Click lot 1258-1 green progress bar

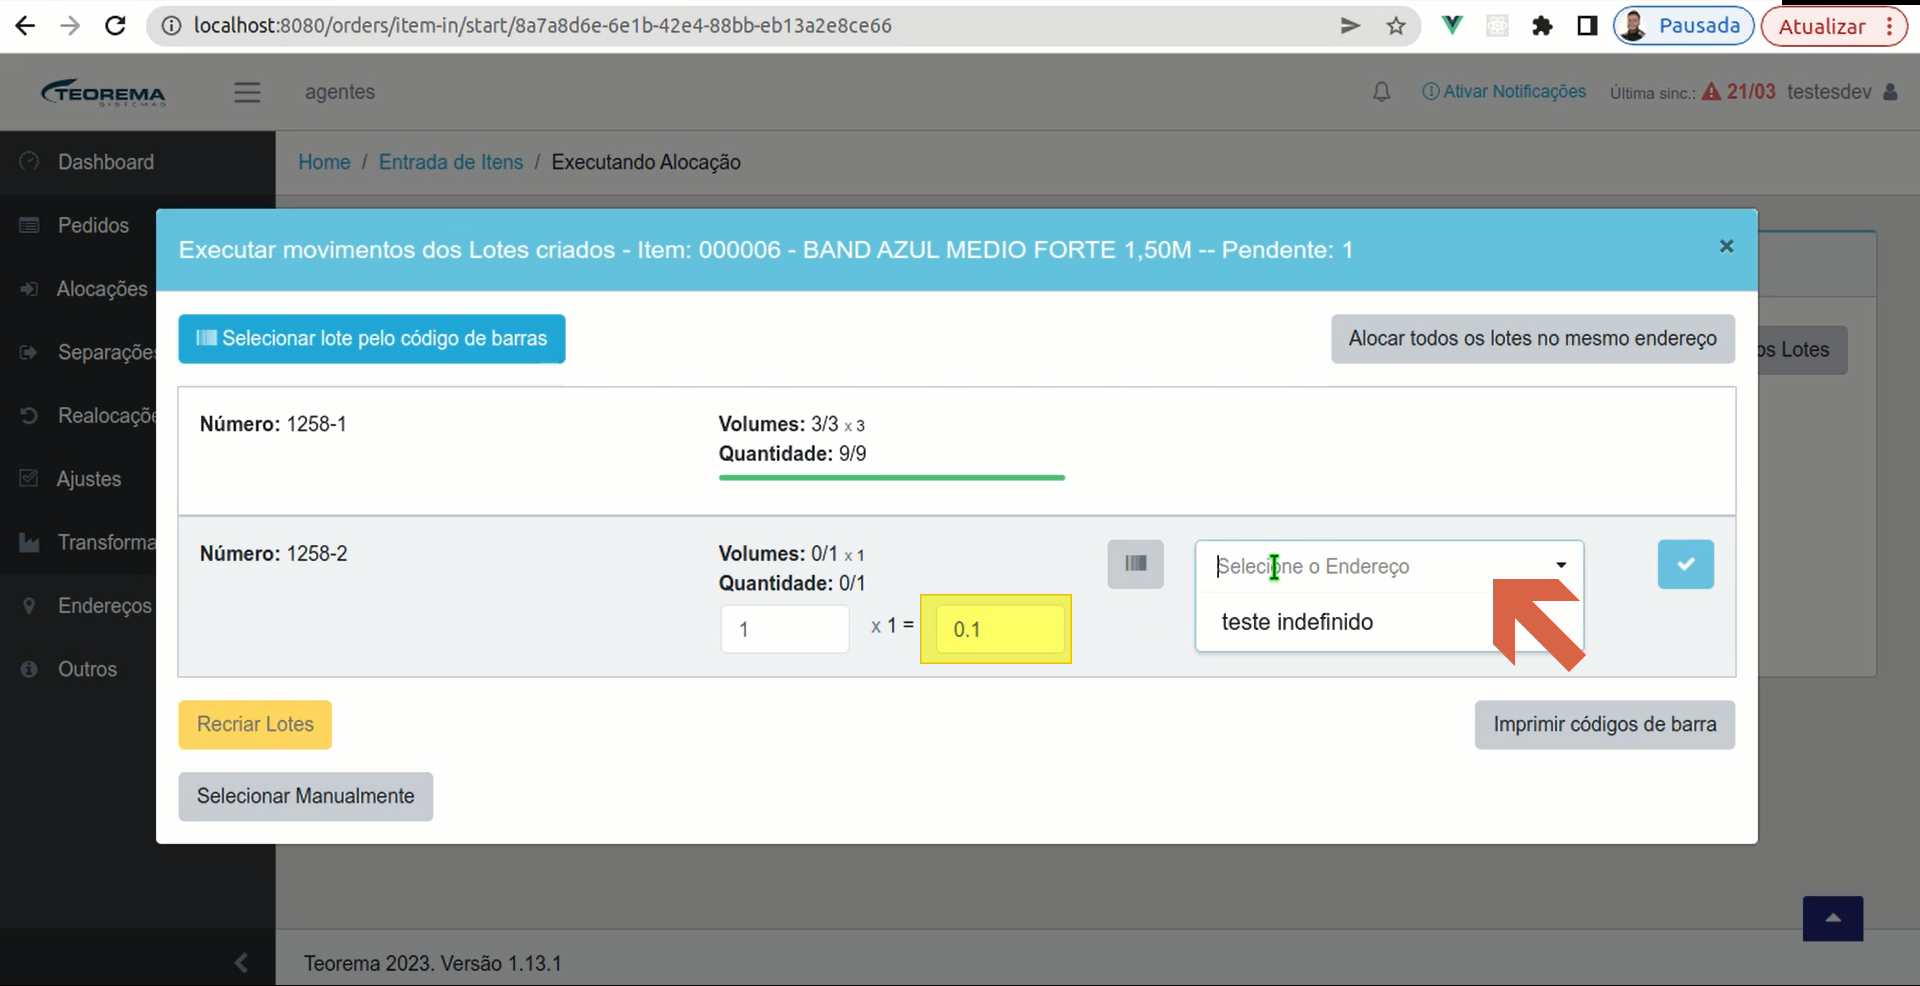pyautogui.click(x=891, y=478)
